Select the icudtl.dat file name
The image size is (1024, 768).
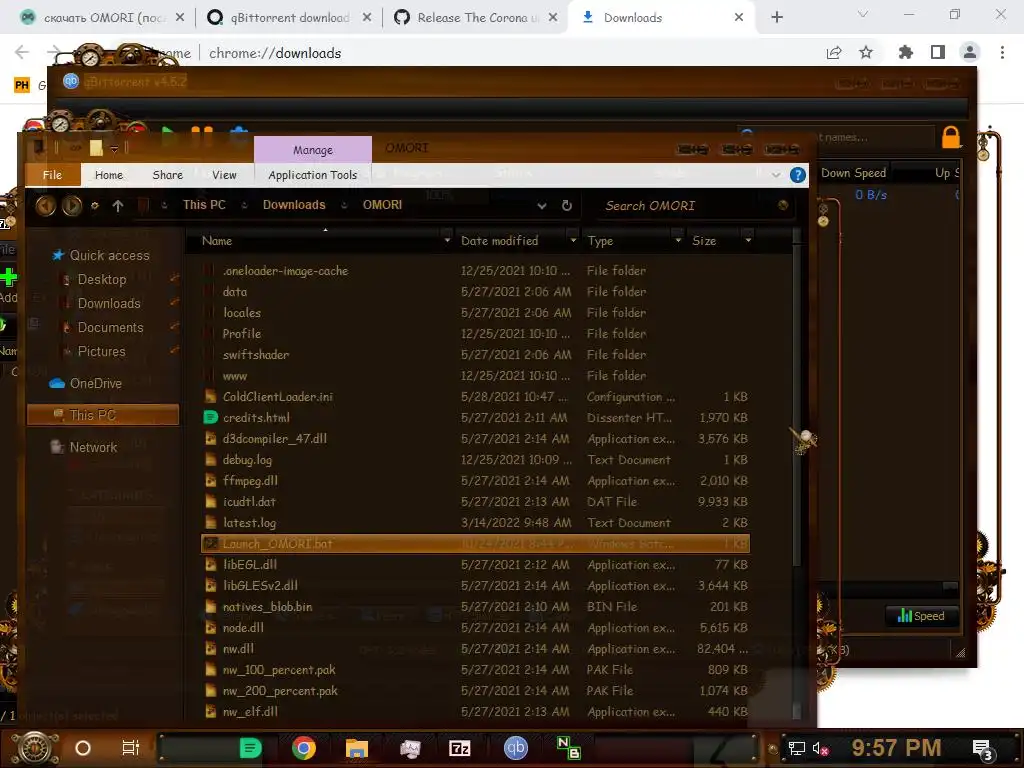click(249, 502)
